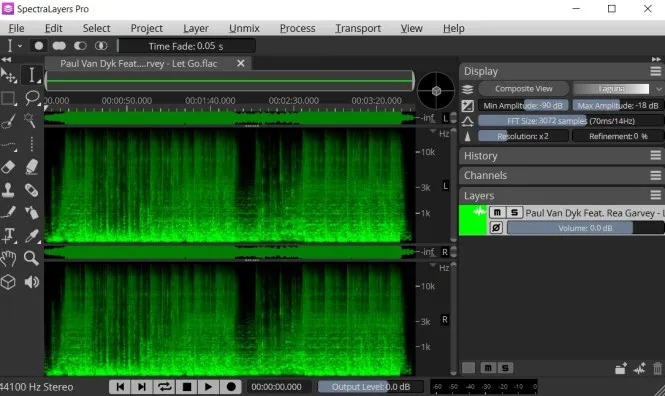Click the 3D orientation compass widget
This screenshot has height=396, width=665.
[x=436, y=90]
